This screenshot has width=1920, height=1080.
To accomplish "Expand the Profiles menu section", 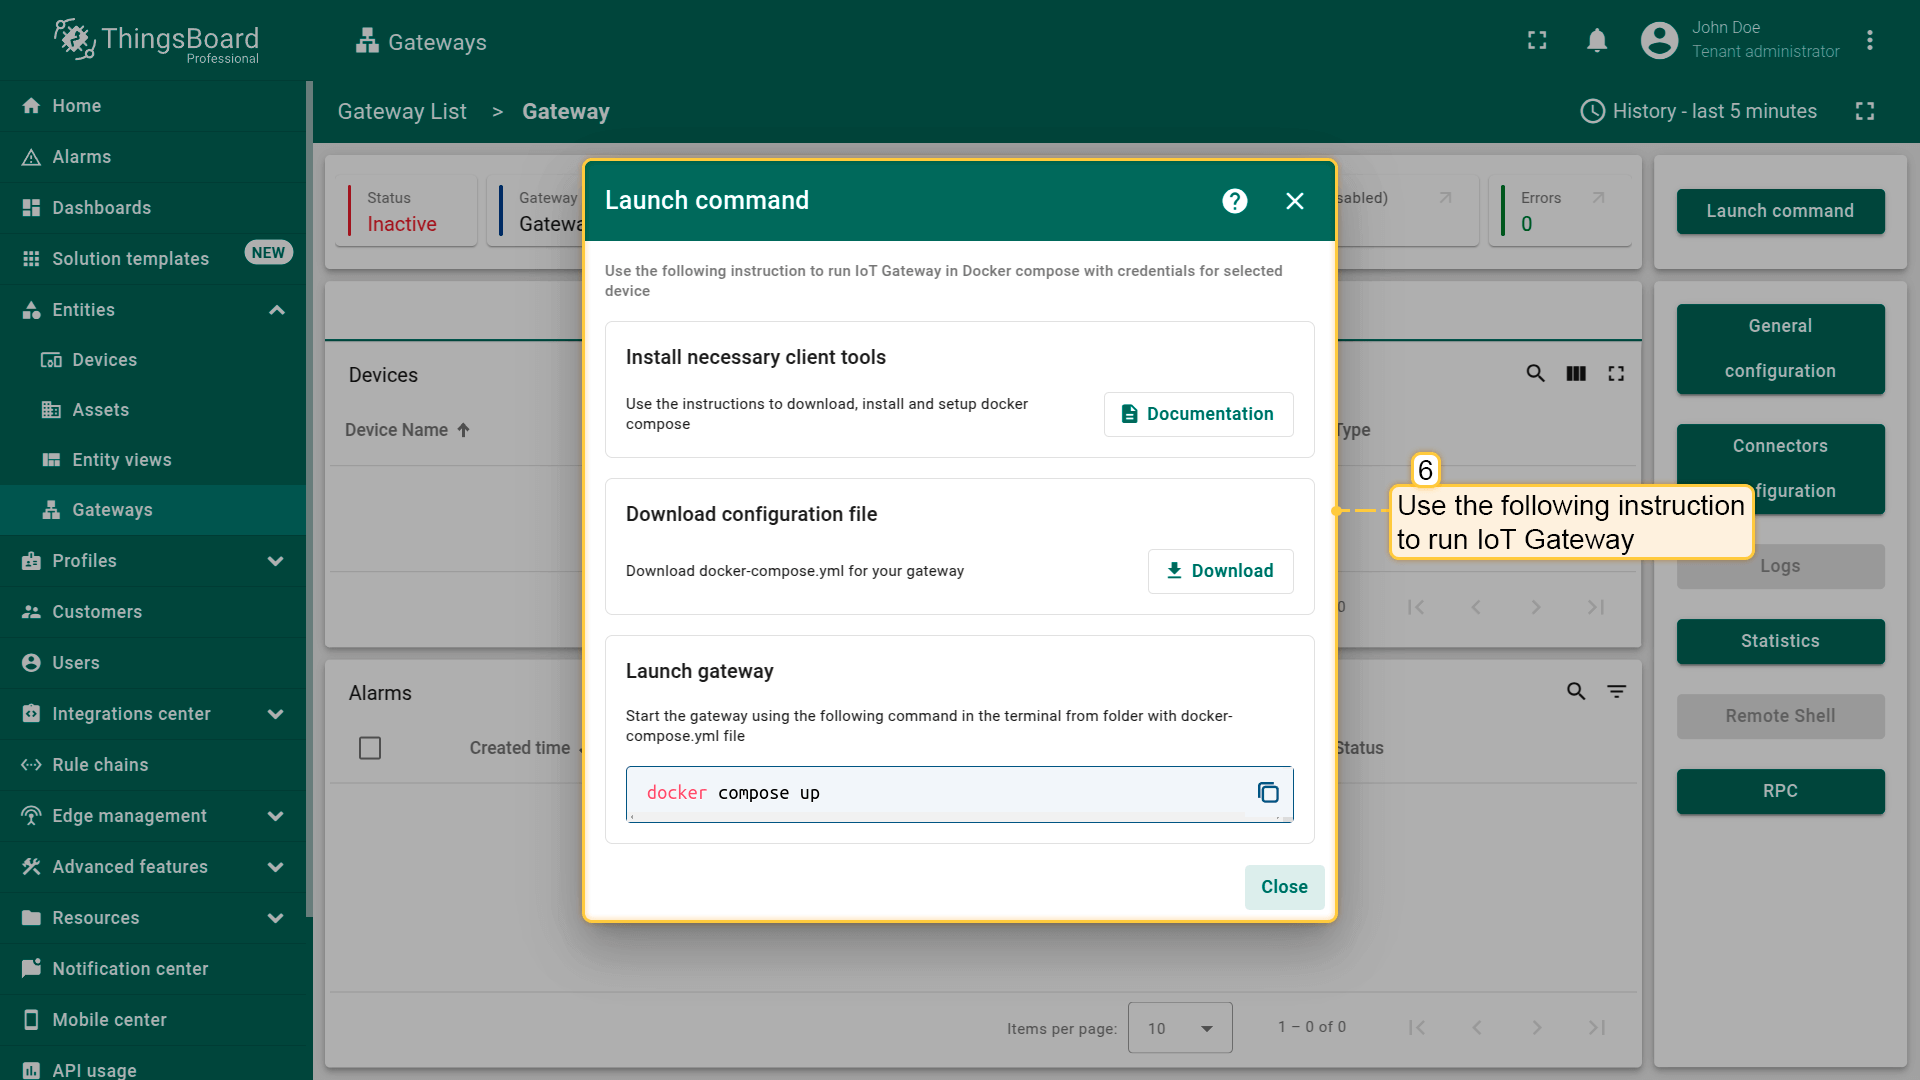I will (277, 561).
